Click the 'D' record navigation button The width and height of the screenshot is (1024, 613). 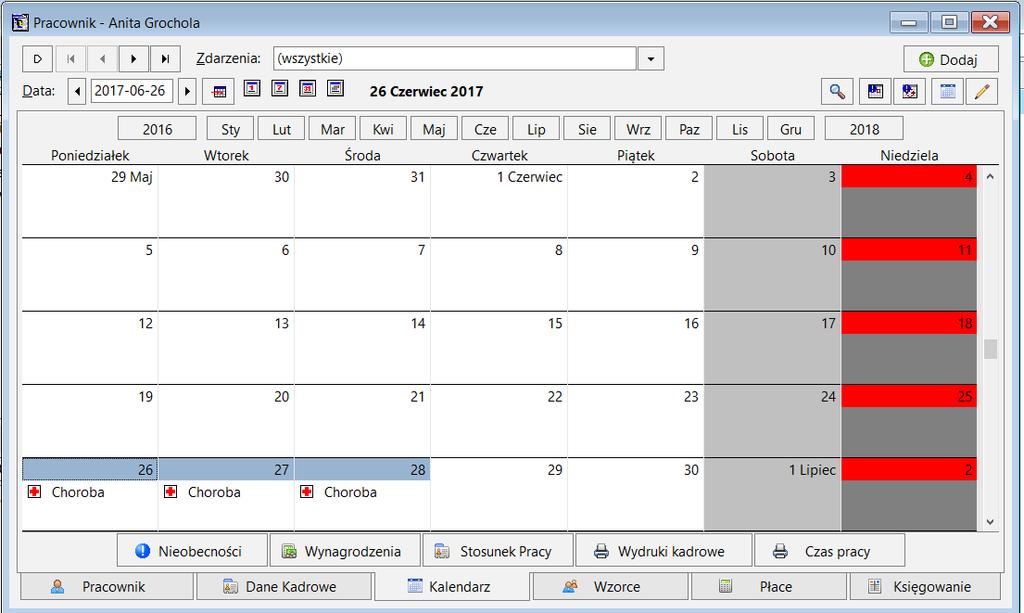(x=37, y=59)
